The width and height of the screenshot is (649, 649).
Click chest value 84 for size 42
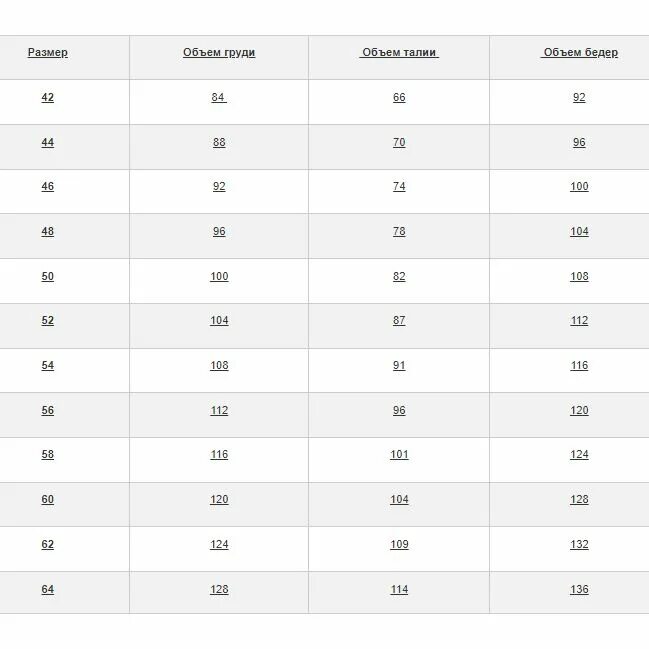(x=219, y=98)
